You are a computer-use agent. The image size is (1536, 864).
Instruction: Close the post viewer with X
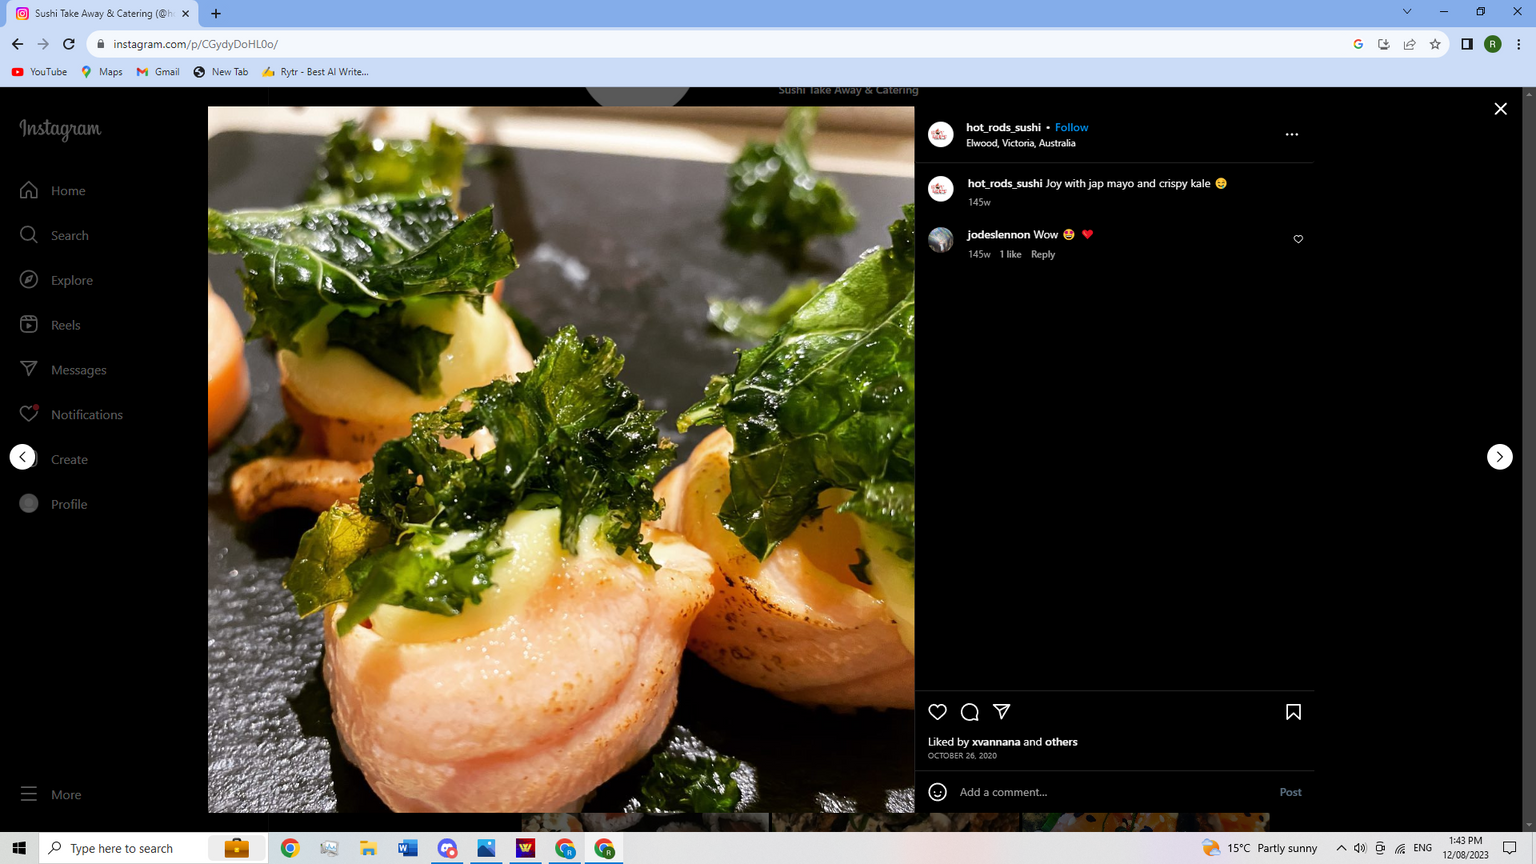1500,109
